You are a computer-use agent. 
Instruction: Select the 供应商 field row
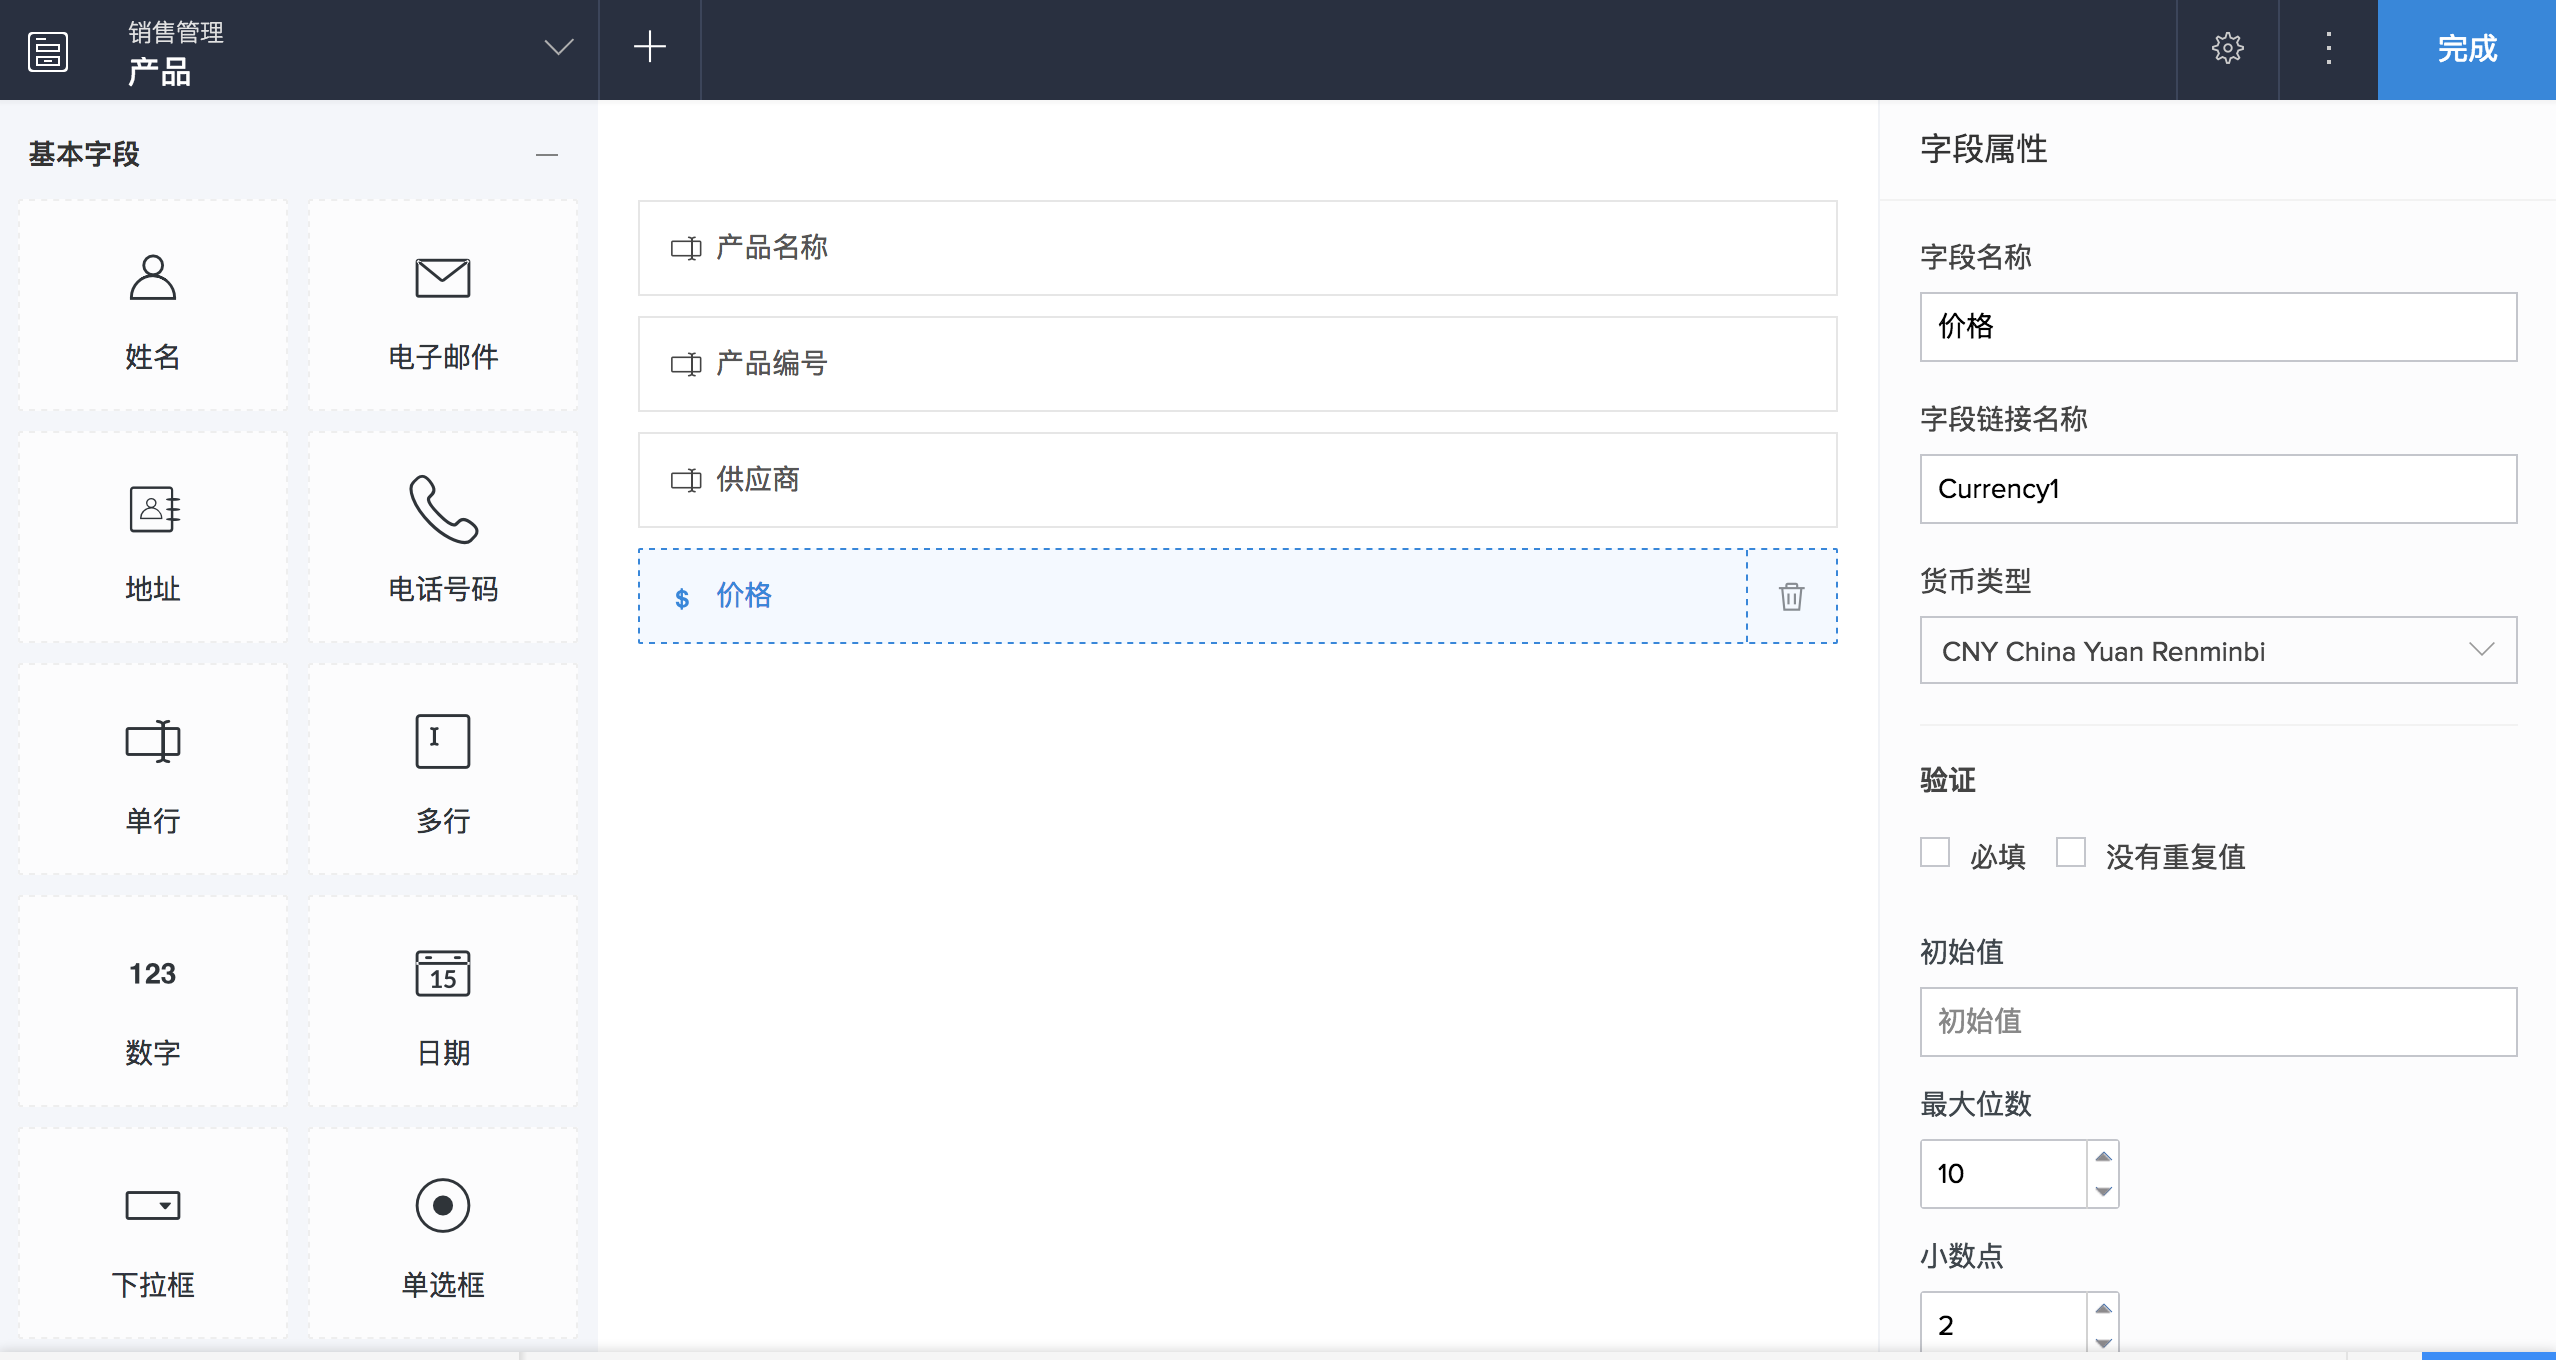click(1237, 480)
